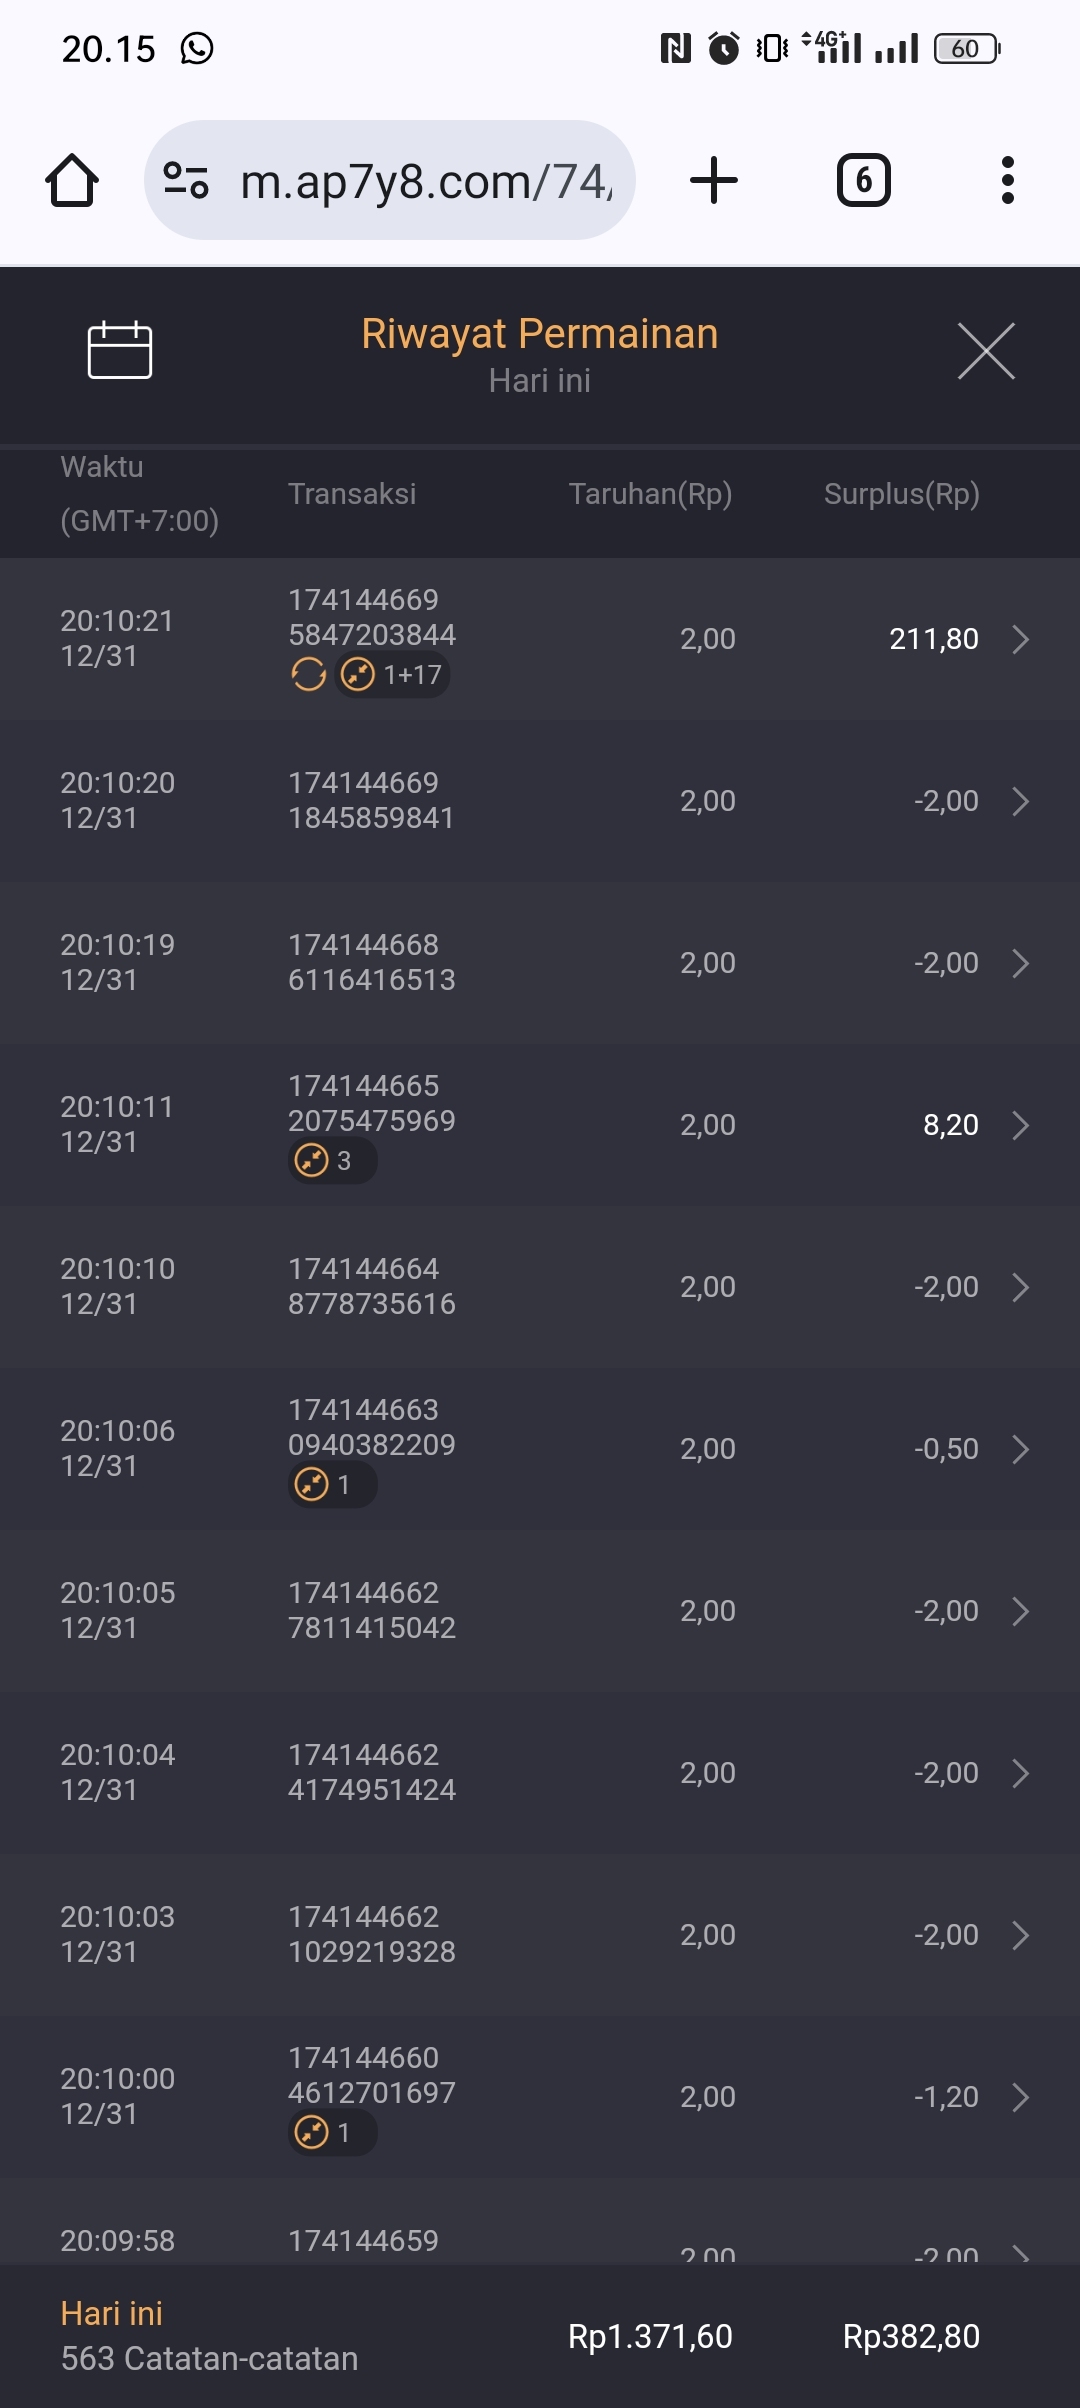Tap the free spin icon on 20:10:21 row

(x=308, y=675)
